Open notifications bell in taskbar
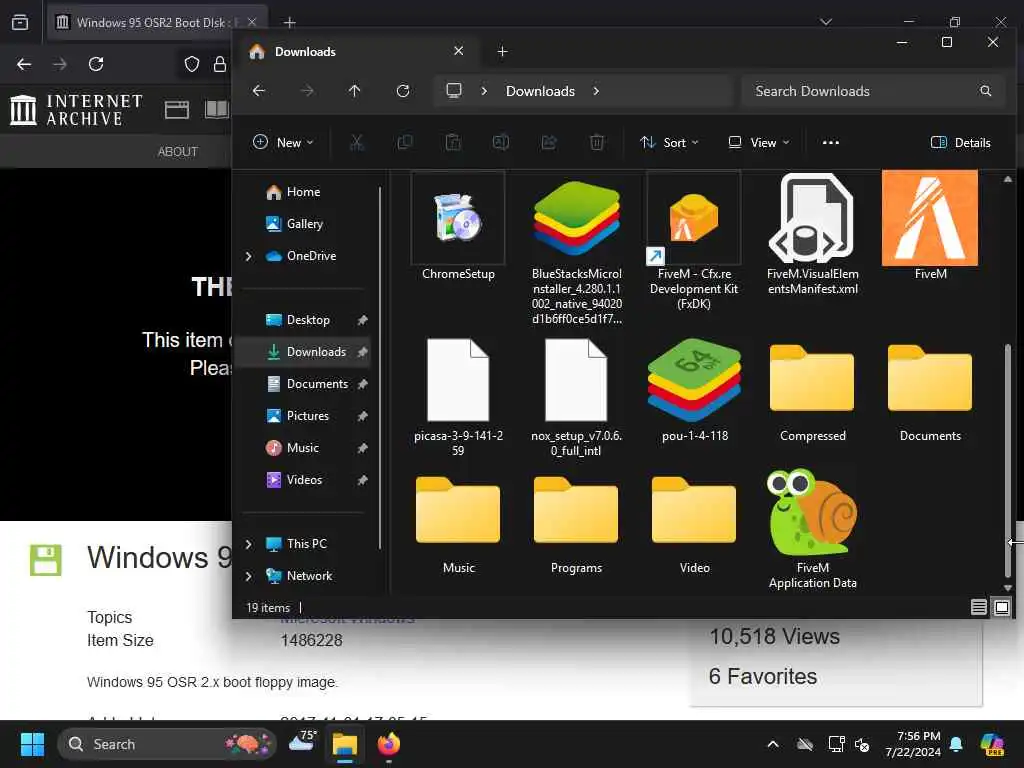Image resolution: width=1024 pixels, height=768 pixels. 956,744
